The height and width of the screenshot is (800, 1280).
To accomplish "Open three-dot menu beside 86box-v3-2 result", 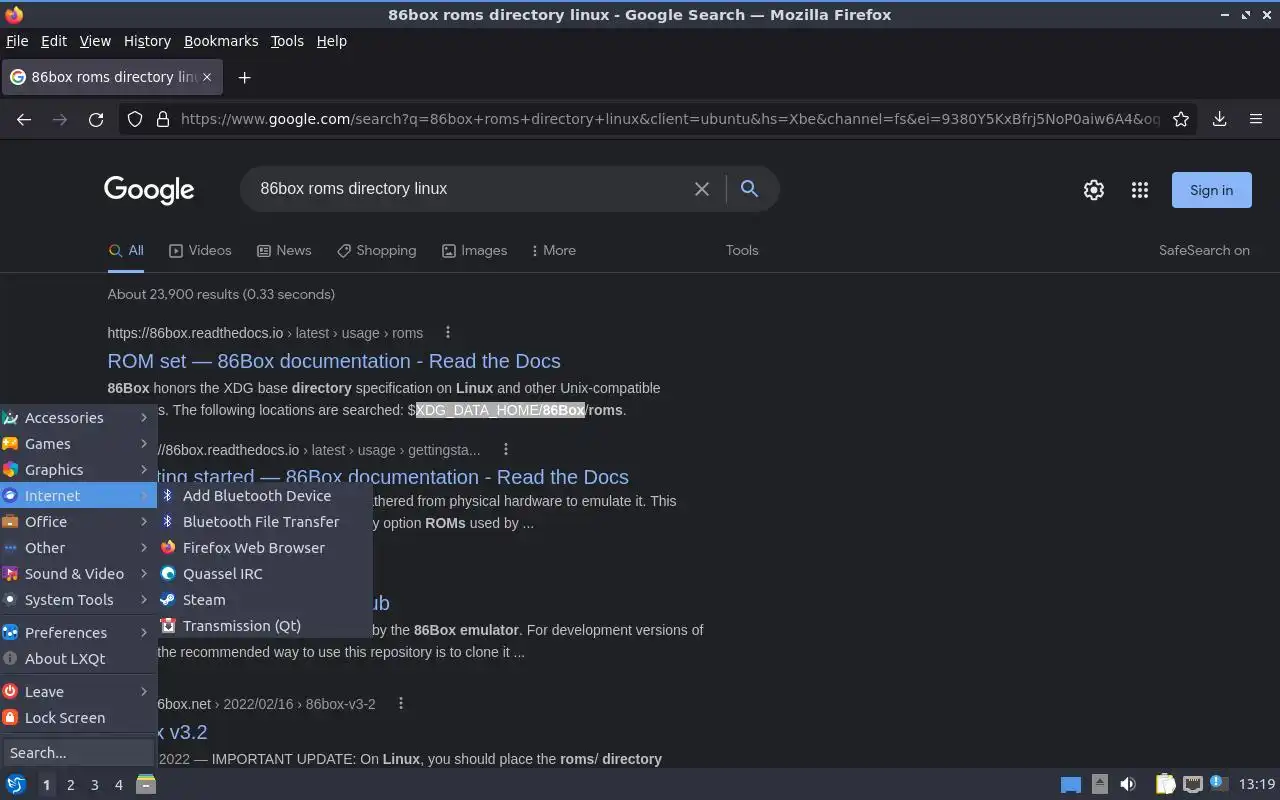I will pyautogui.click(x=401, y=704).
